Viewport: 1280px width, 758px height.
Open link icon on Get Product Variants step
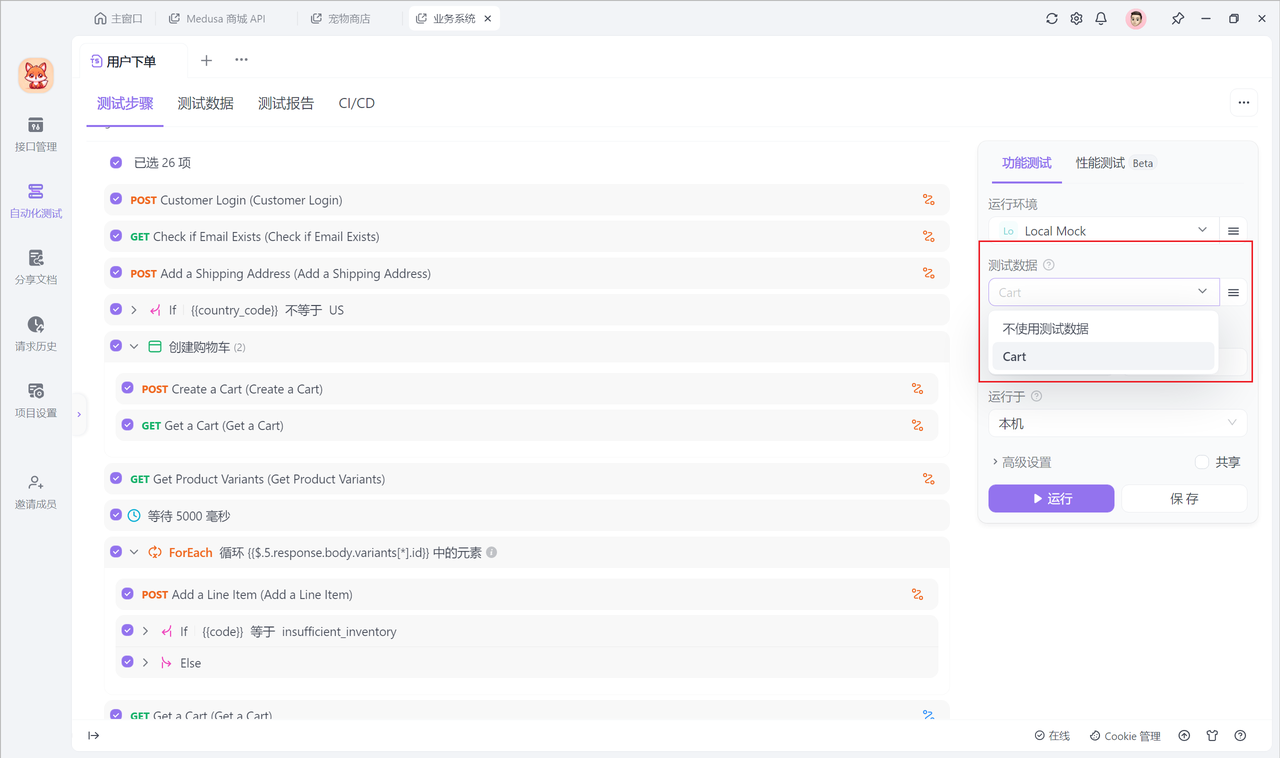click(x=929, y=479)
